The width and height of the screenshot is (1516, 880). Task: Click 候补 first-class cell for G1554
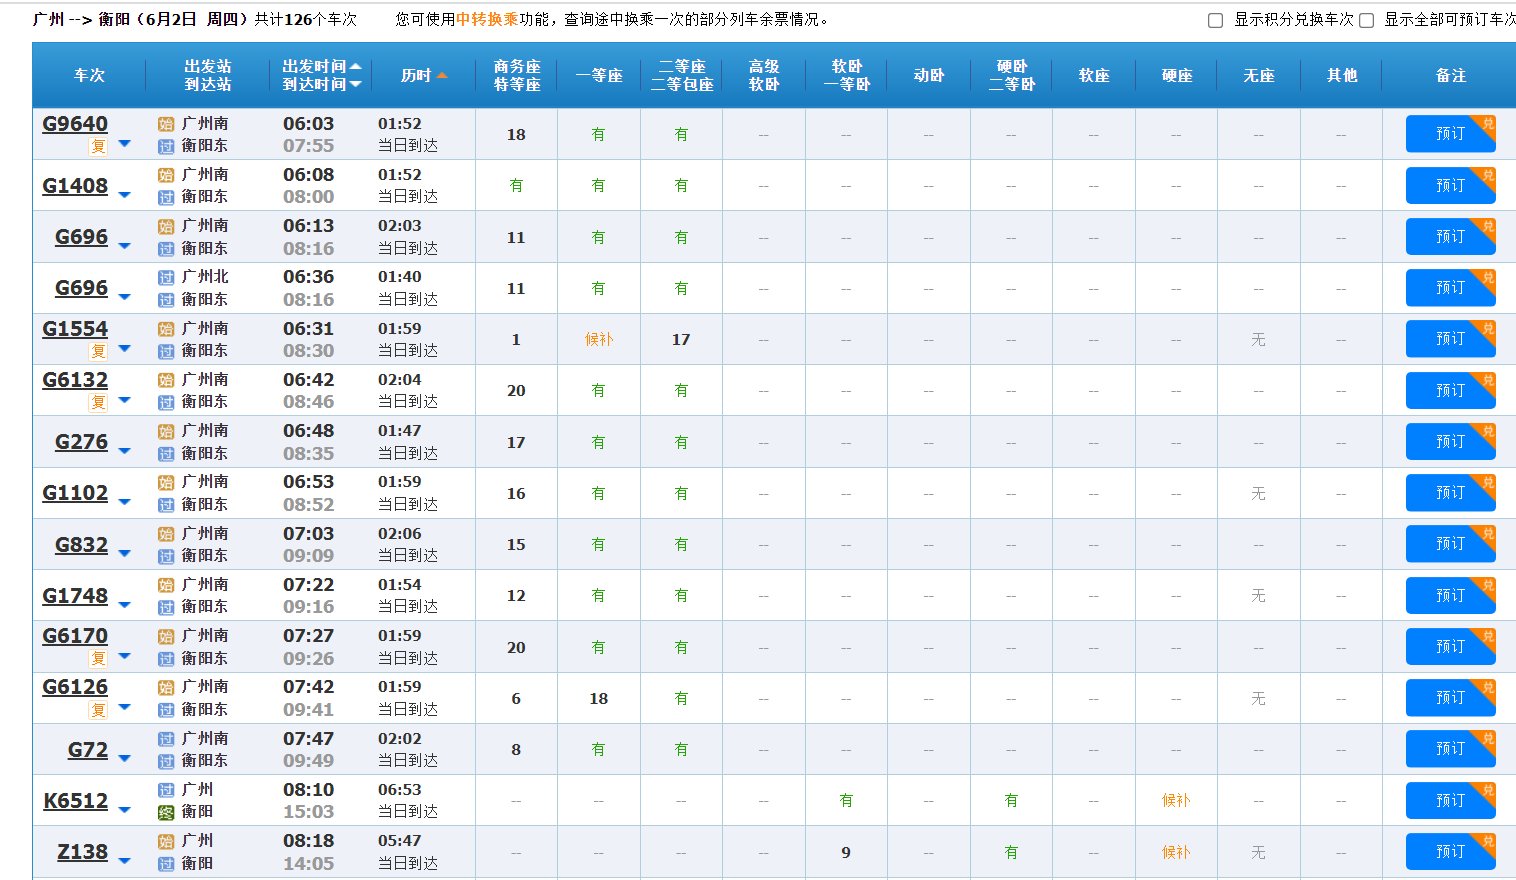pos(598,340)
